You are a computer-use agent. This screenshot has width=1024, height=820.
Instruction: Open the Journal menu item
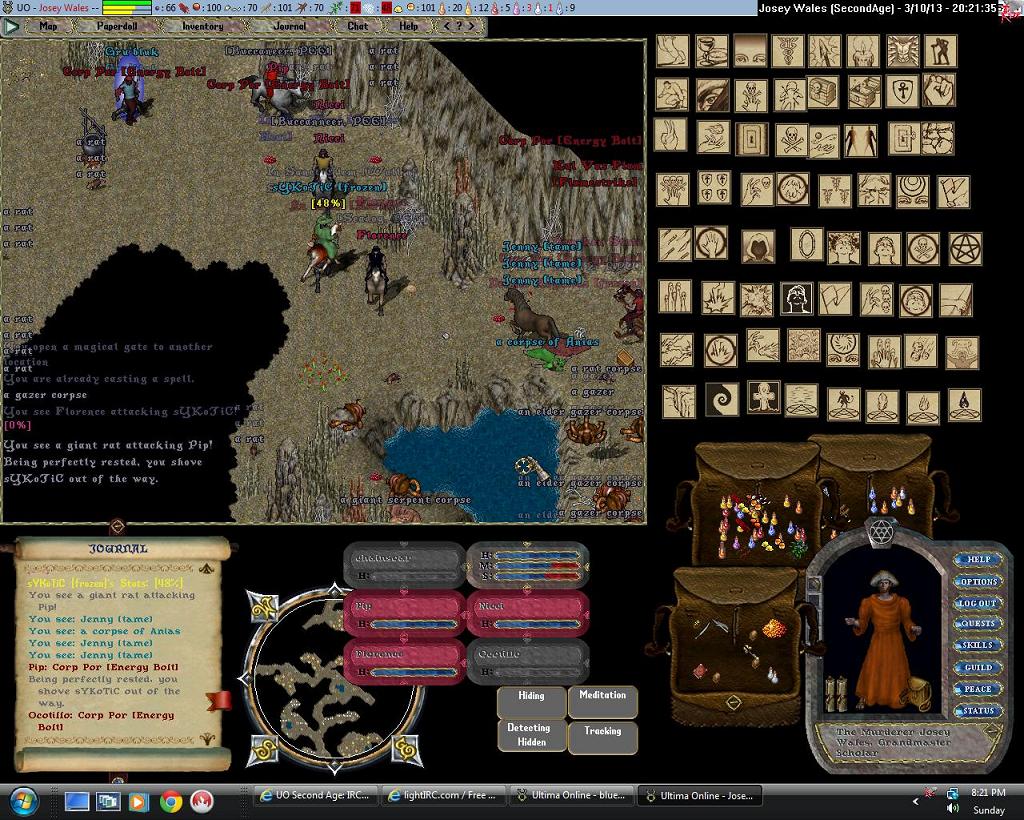point(290,27)
